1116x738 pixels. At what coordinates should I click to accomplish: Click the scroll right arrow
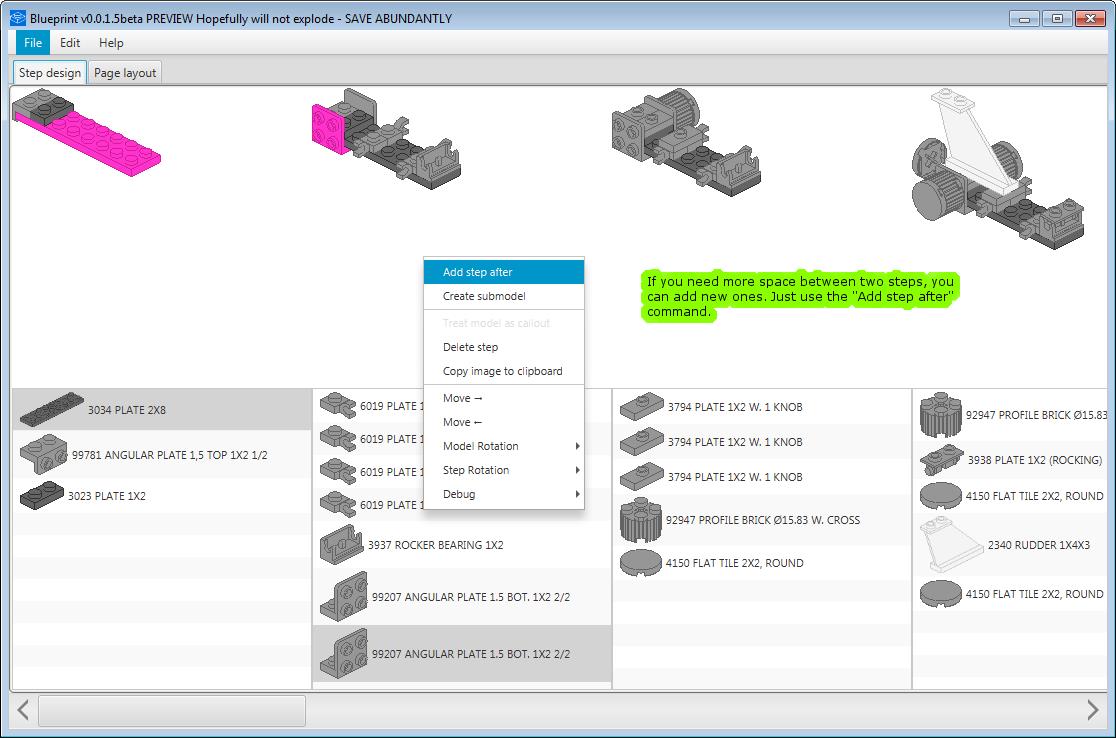(x=1093, y=710)
